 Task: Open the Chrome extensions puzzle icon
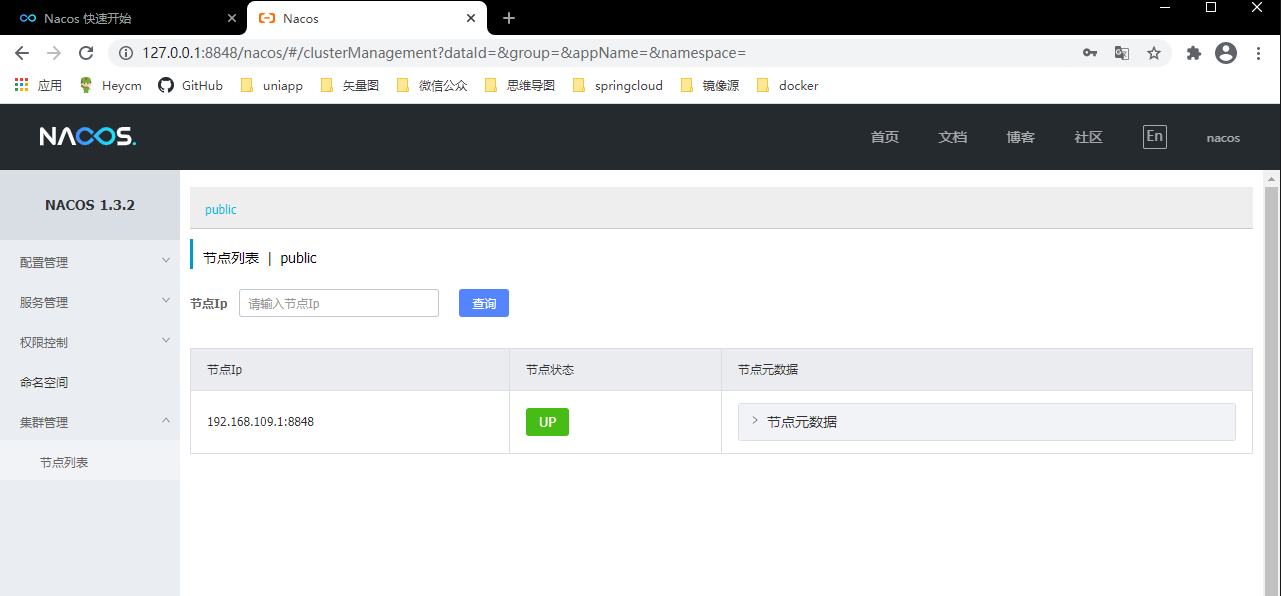pyautogui.click(x=1193, y=53)
